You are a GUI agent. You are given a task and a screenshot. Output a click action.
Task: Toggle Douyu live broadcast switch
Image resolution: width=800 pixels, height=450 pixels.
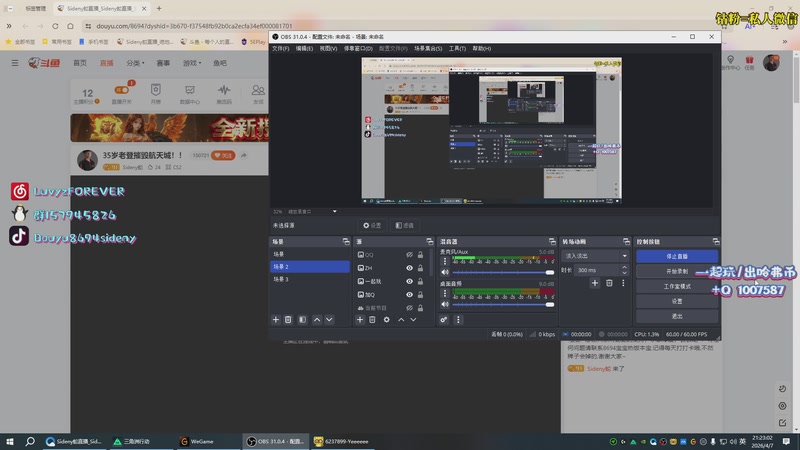coord(122,90)
